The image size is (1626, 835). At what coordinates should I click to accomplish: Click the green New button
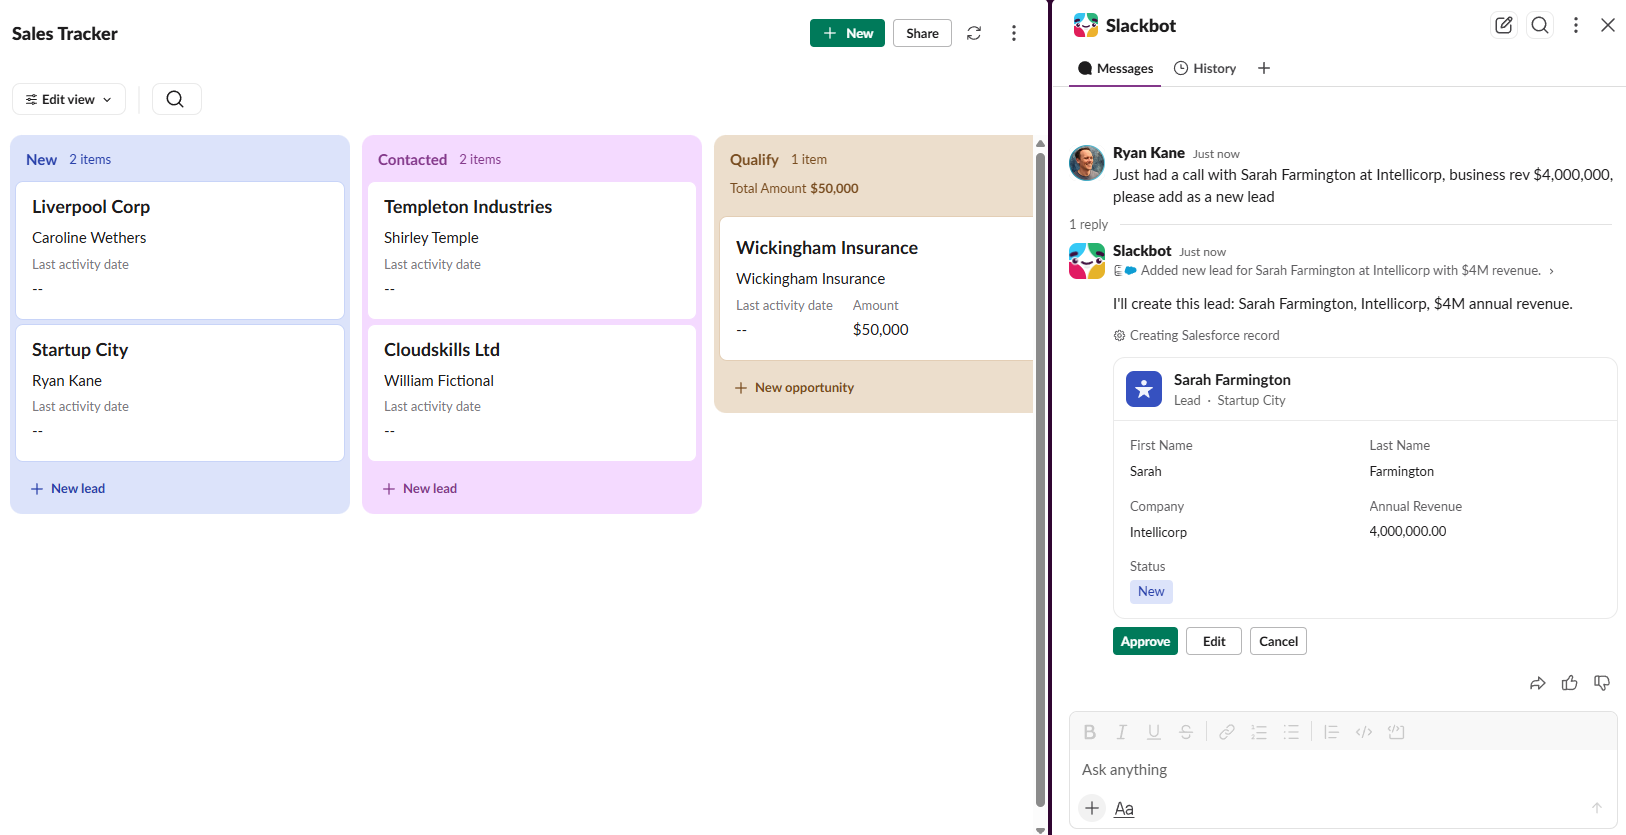coord(847,33)
